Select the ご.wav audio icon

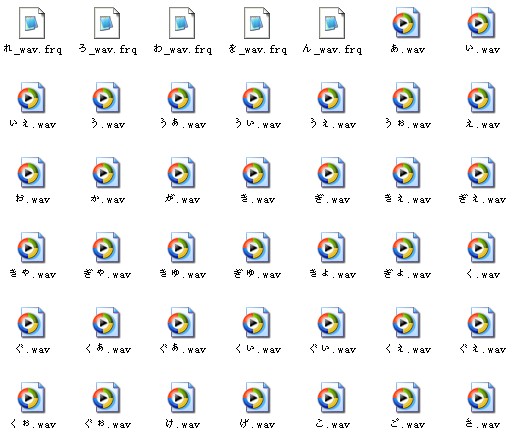coord(407,397)
